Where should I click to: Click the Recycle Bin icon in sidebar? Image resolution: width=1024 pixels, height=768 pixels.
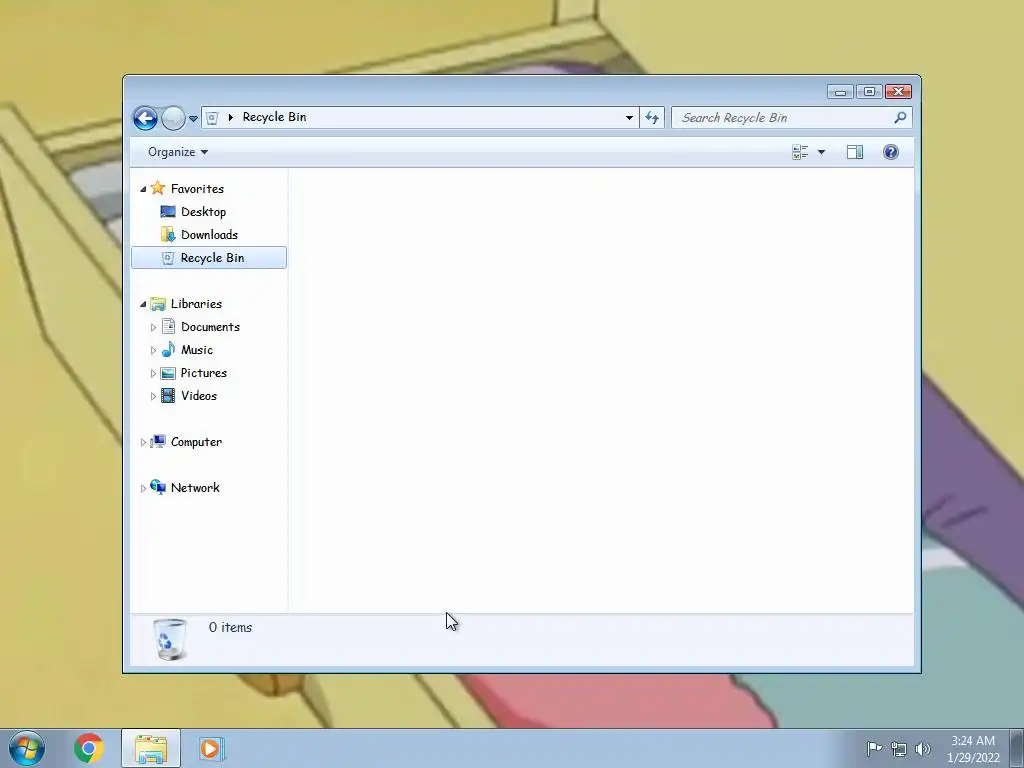[x=168, y=258]
